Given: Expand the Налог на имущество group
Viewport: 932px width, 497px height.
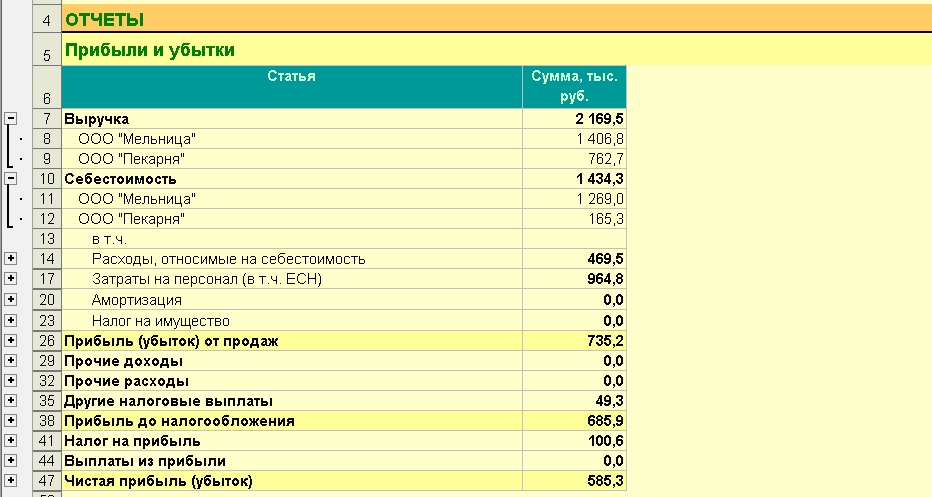Looking at the screenshot, I should click(x=11, y=320).
